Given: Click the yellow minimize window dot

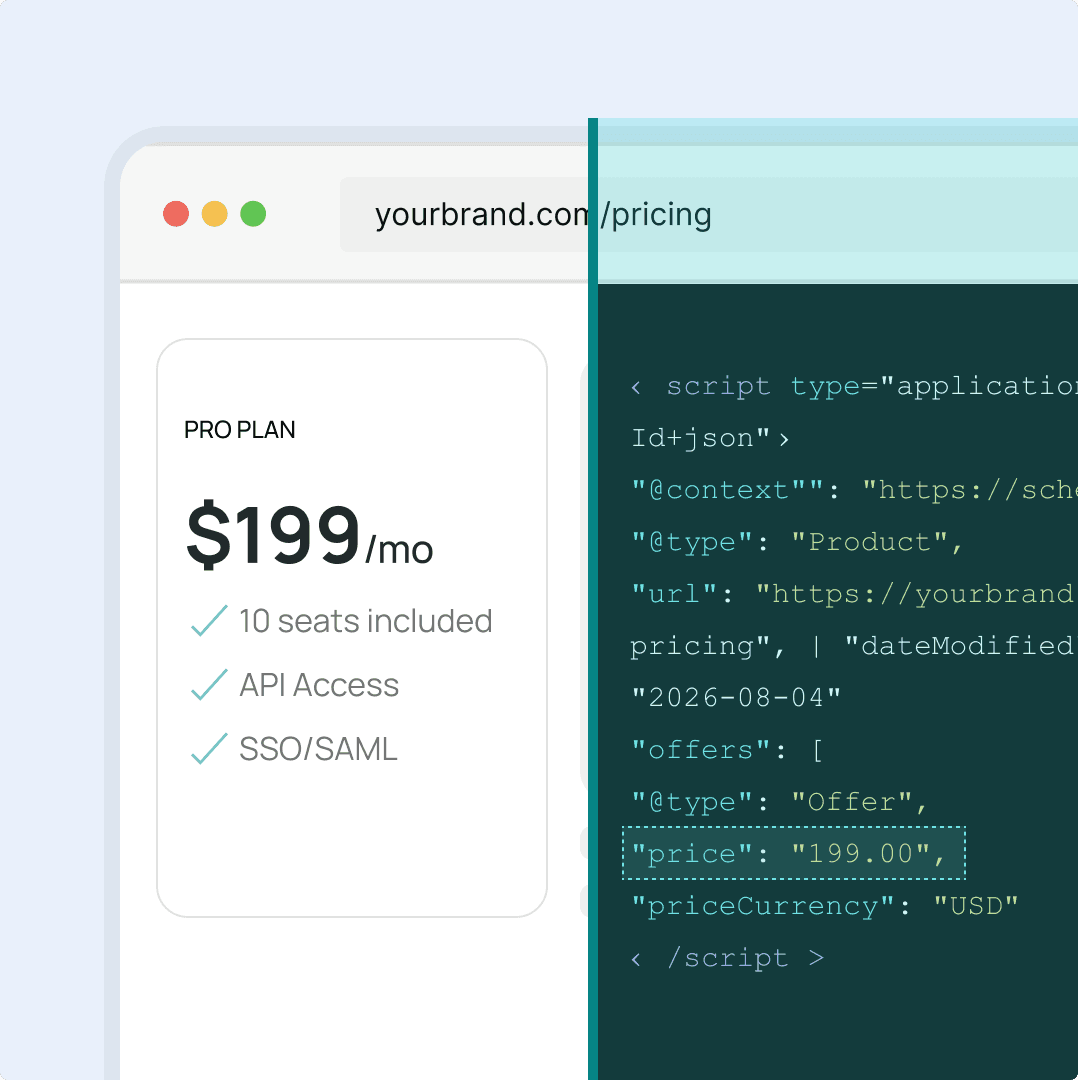Looking at the screenshot, I should [214, 214].
